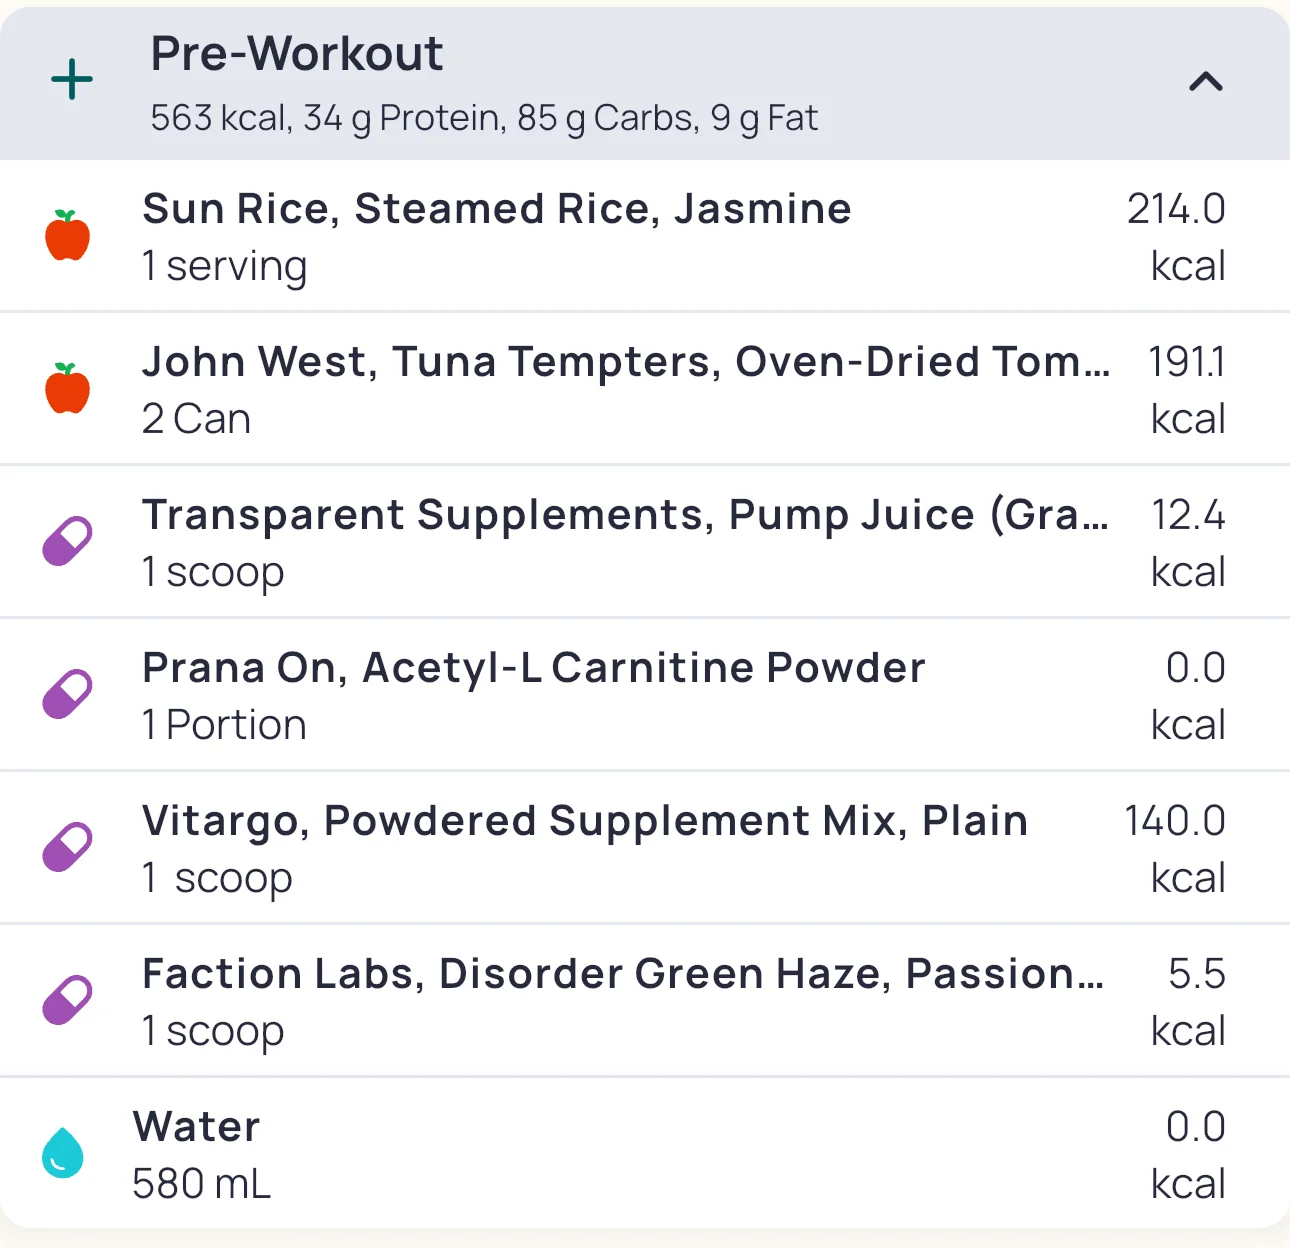Click the water droplet icon
This screenshot has height=1248, width=1290.
(x=63, y=1153)
